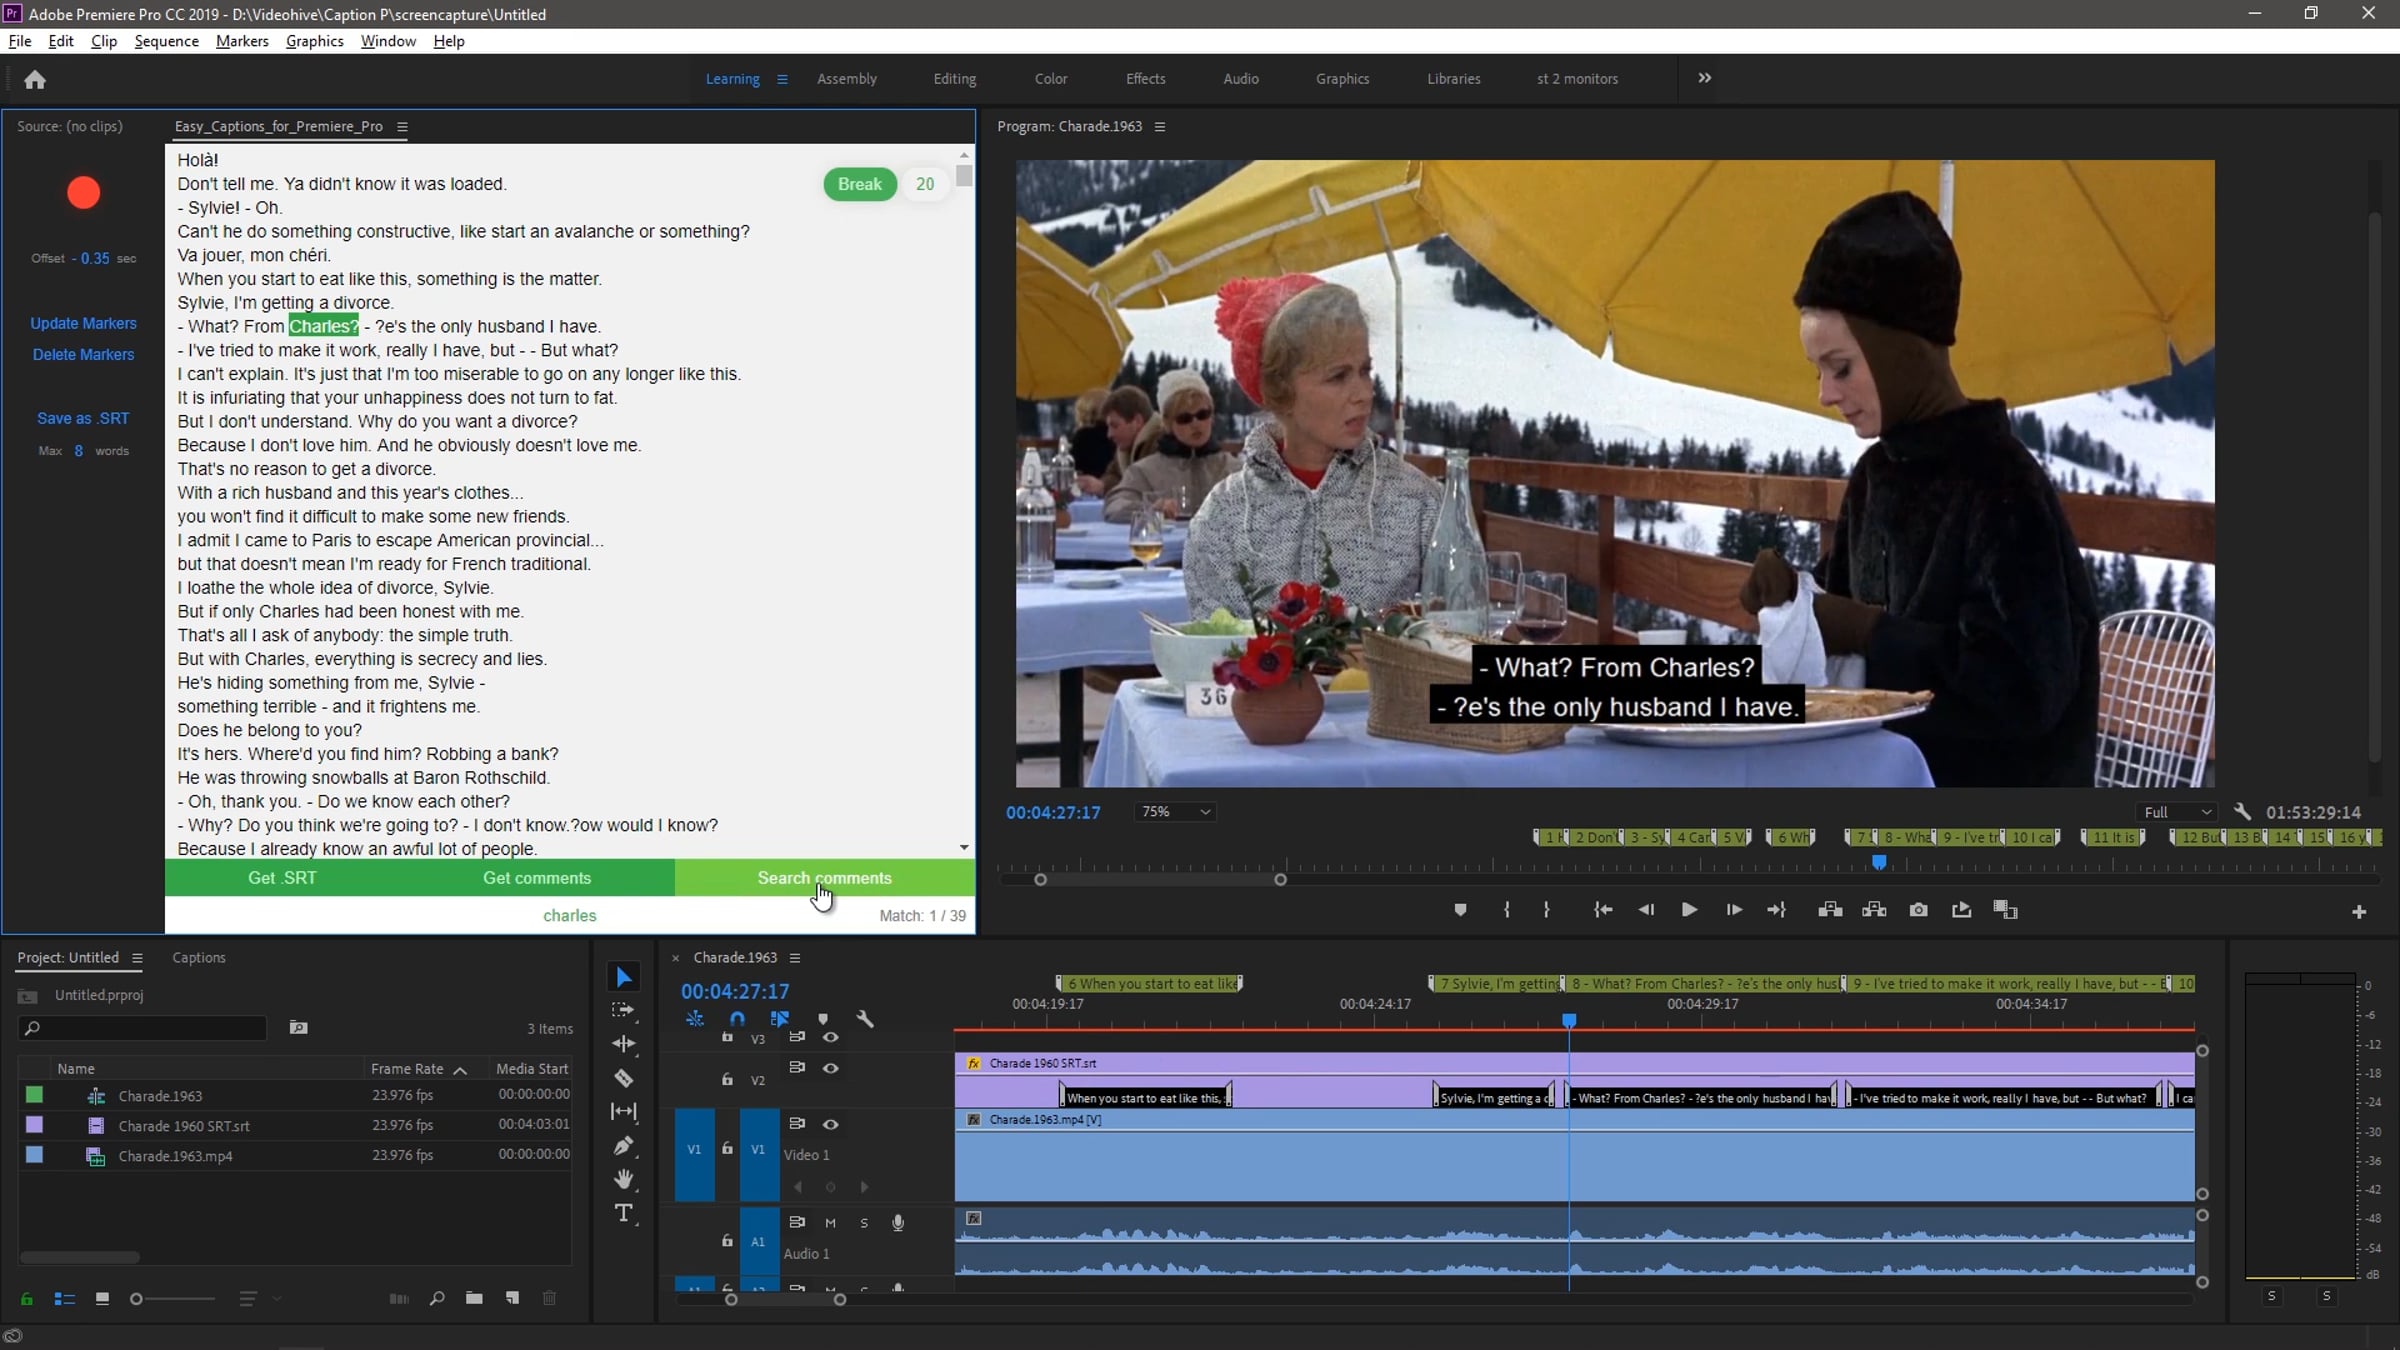Click the Find magnifier in Project panel footer
The image size is (2400, 1350).
(437, 1298)
